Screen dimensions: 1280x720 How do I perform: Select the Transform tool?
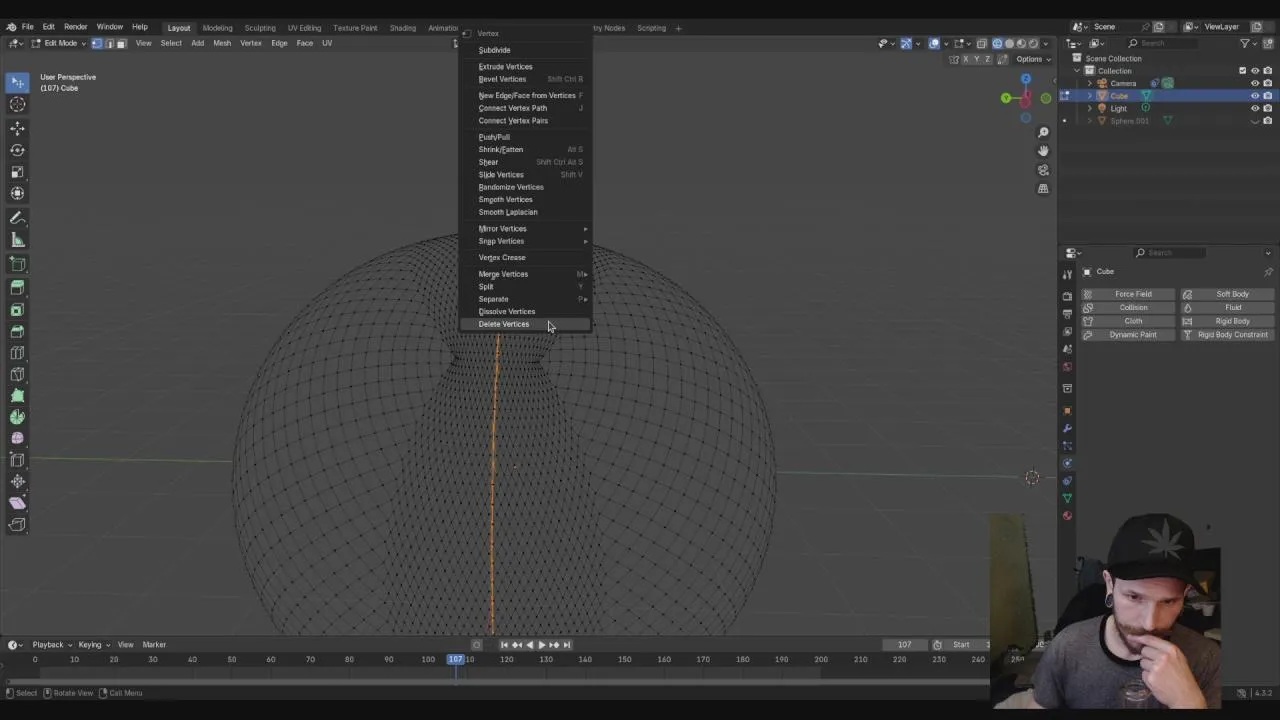[x=17, y=193]
